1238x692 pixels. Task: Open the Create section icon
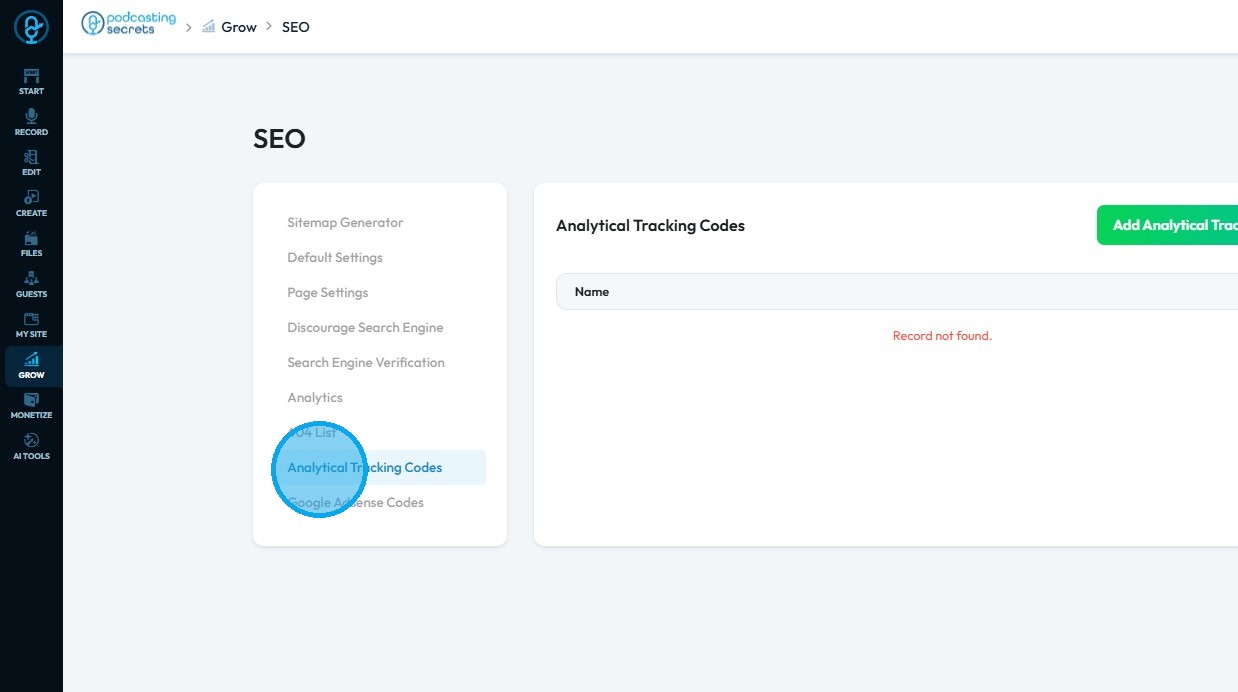click(31, 203)
